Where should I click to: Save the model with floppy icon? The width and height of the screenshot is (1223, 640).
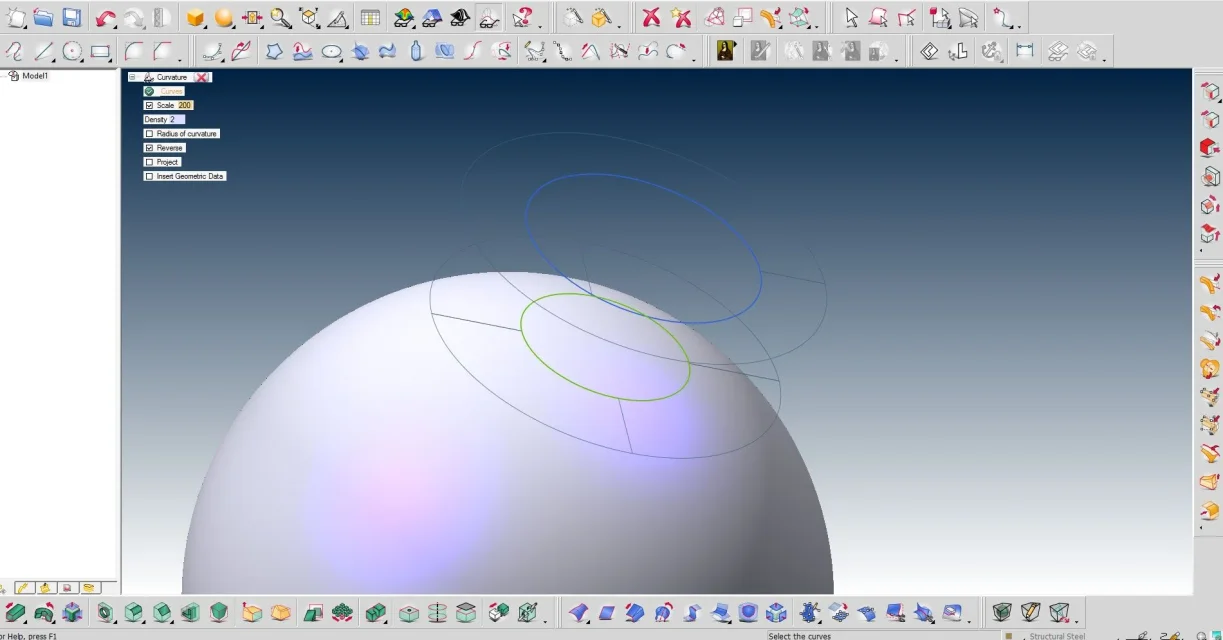[x=71, y=18]
